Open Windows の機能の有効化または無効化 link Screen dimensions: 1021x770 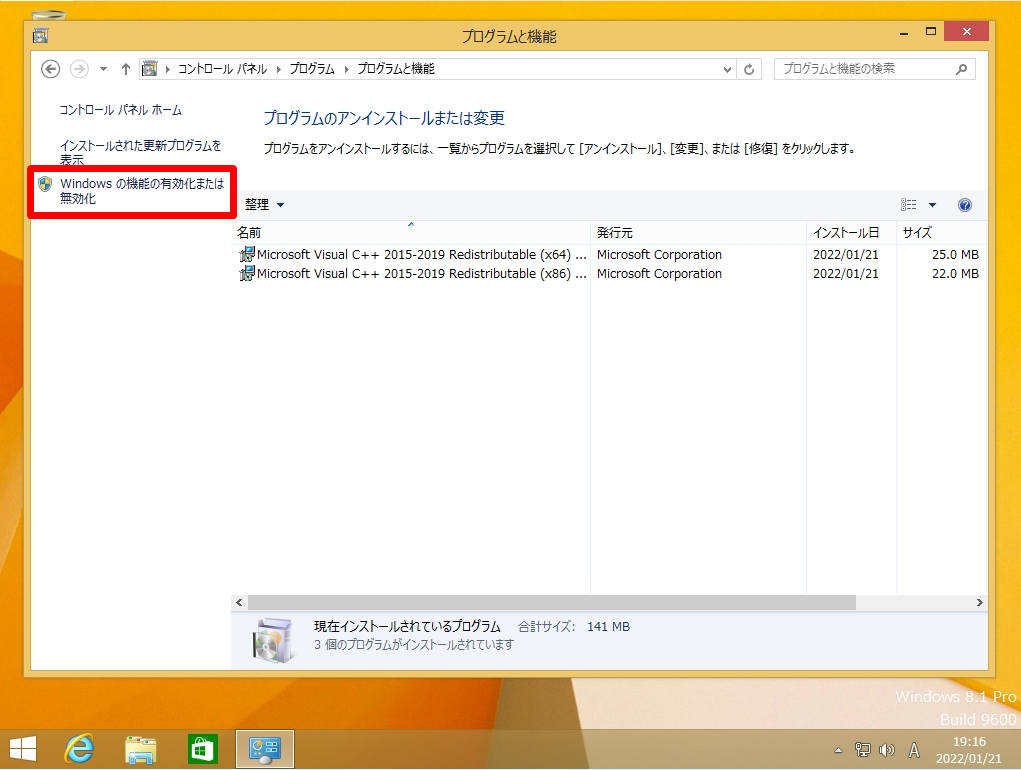142,191
